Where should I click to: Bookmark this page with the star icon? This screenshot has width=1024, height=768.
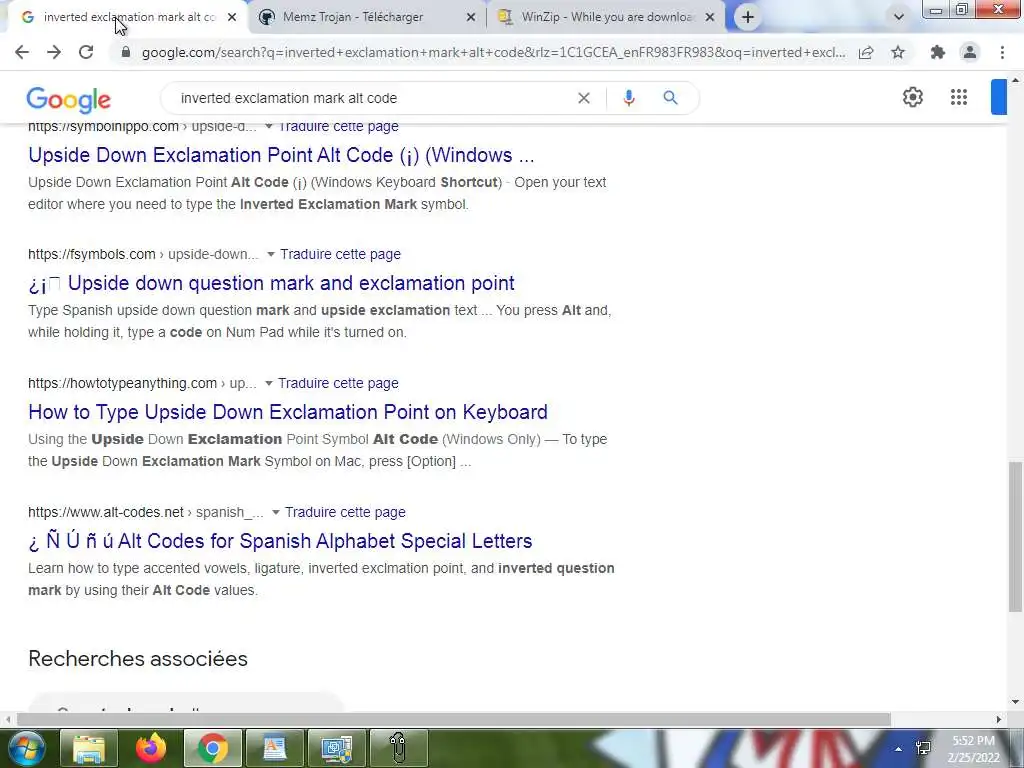click(x=898, y=52)
